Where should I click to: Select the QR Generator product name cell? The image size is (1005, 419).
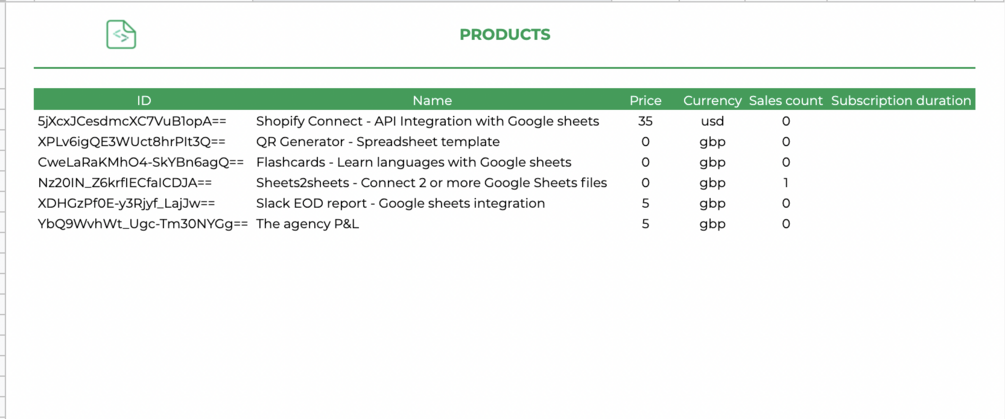tap(378, 142)
